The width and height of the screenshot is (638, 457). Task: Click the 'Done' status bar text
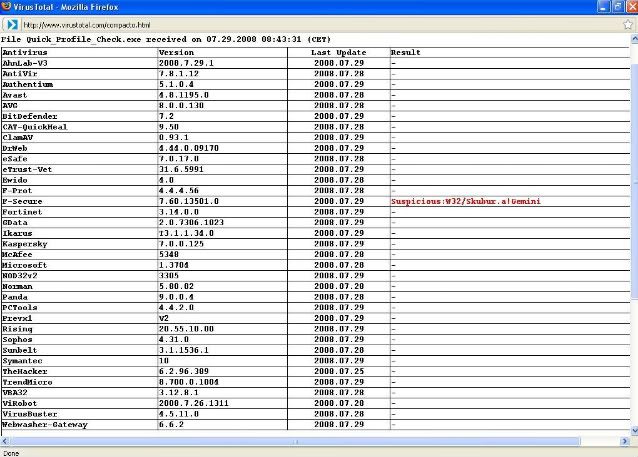point(11,453)
